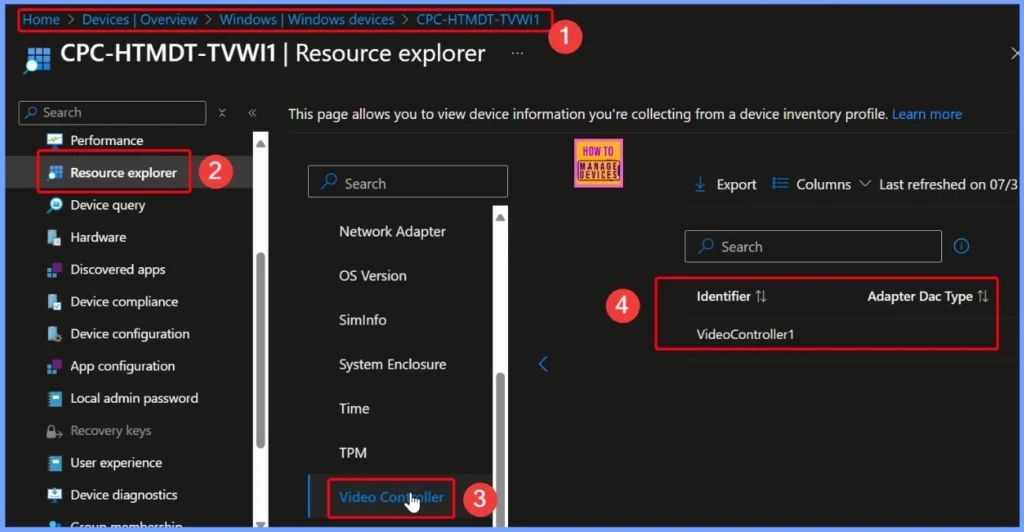Viewport: 1024px width, 532px height.
Task: Click the Resource explorer sidebar icon
Action: [x=56, y=172]
